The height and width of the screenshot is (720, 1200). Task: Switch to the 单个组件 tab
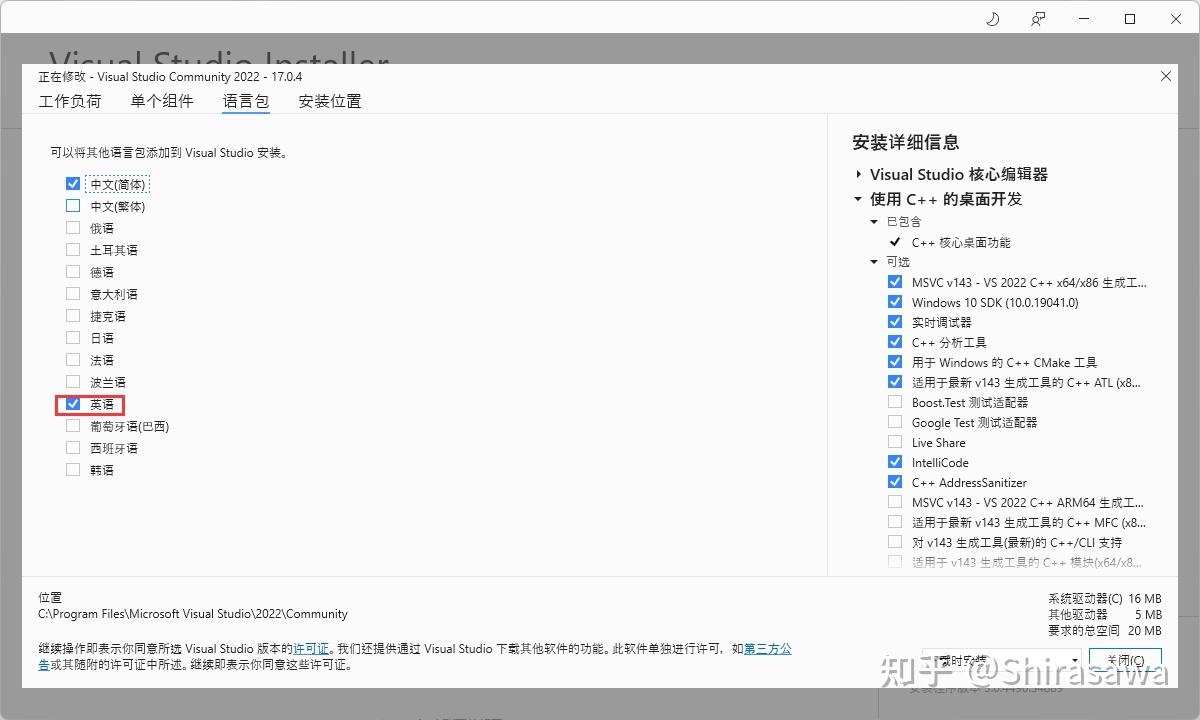[x=161, y=101]
